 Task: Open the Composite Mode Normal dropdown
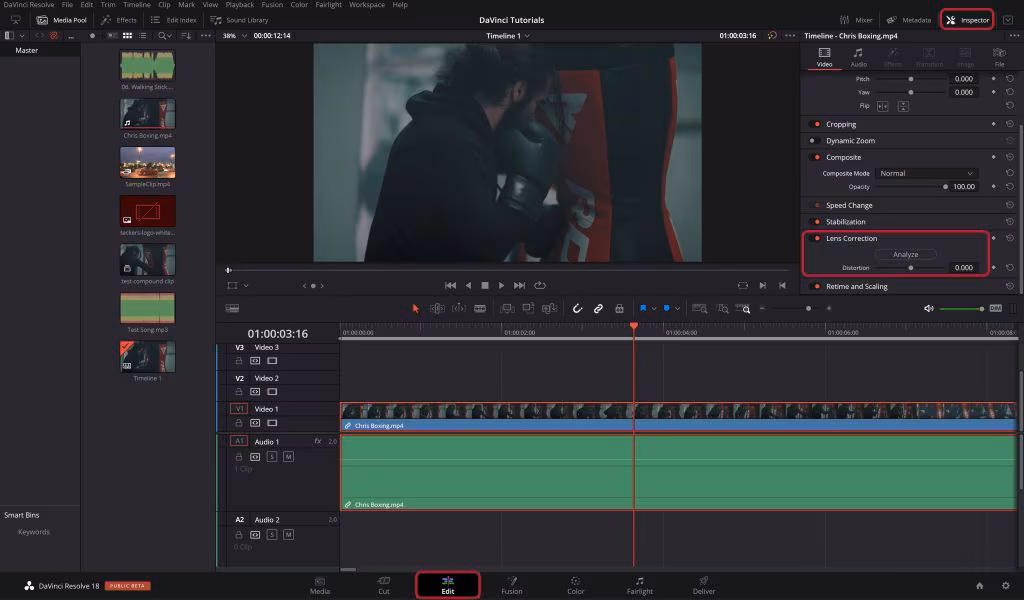926,174
